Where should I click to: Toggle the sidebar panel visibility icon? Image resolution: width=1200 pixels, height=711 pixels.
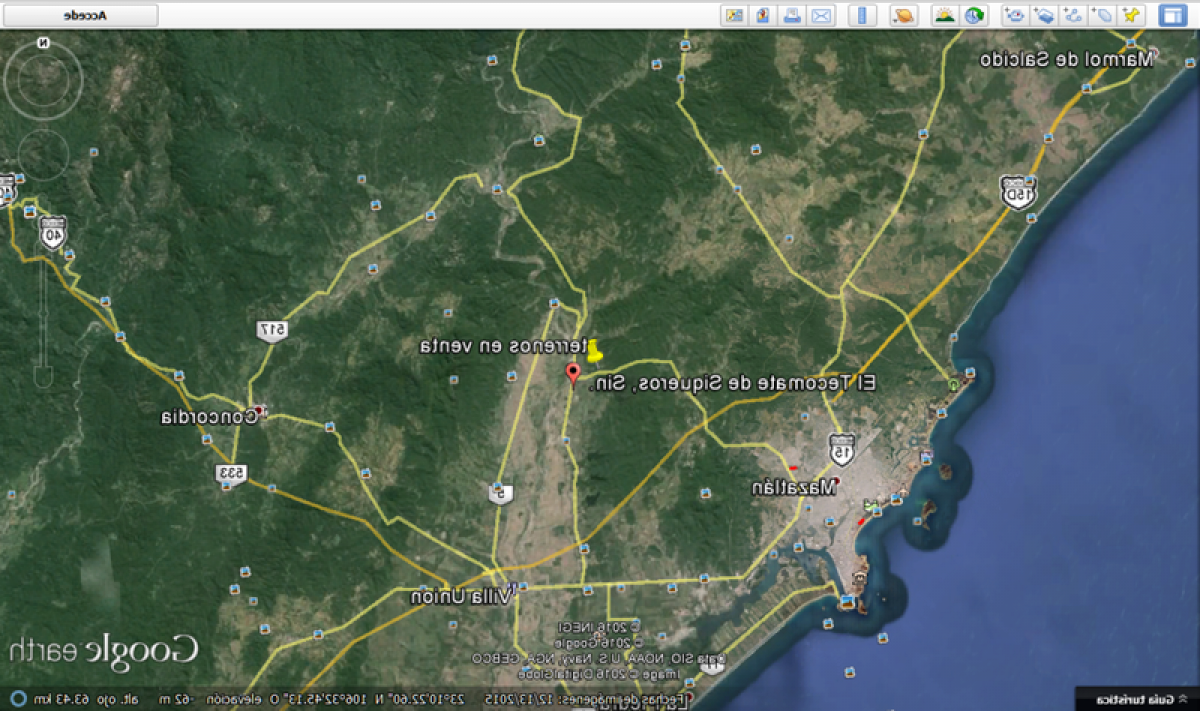point(1174,15)
